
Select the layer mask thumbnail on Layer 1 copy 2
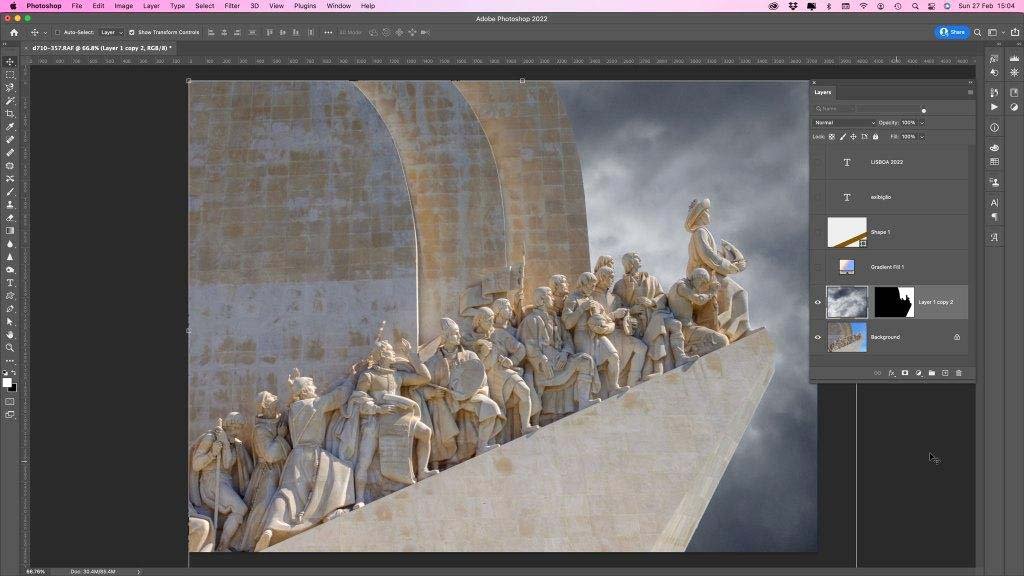coord(894,302)
